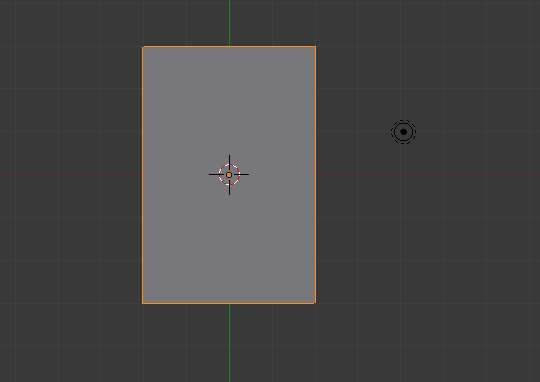Click the red X axis left of plane
This screenshot has width=540, height=382.
coord(71,175)
